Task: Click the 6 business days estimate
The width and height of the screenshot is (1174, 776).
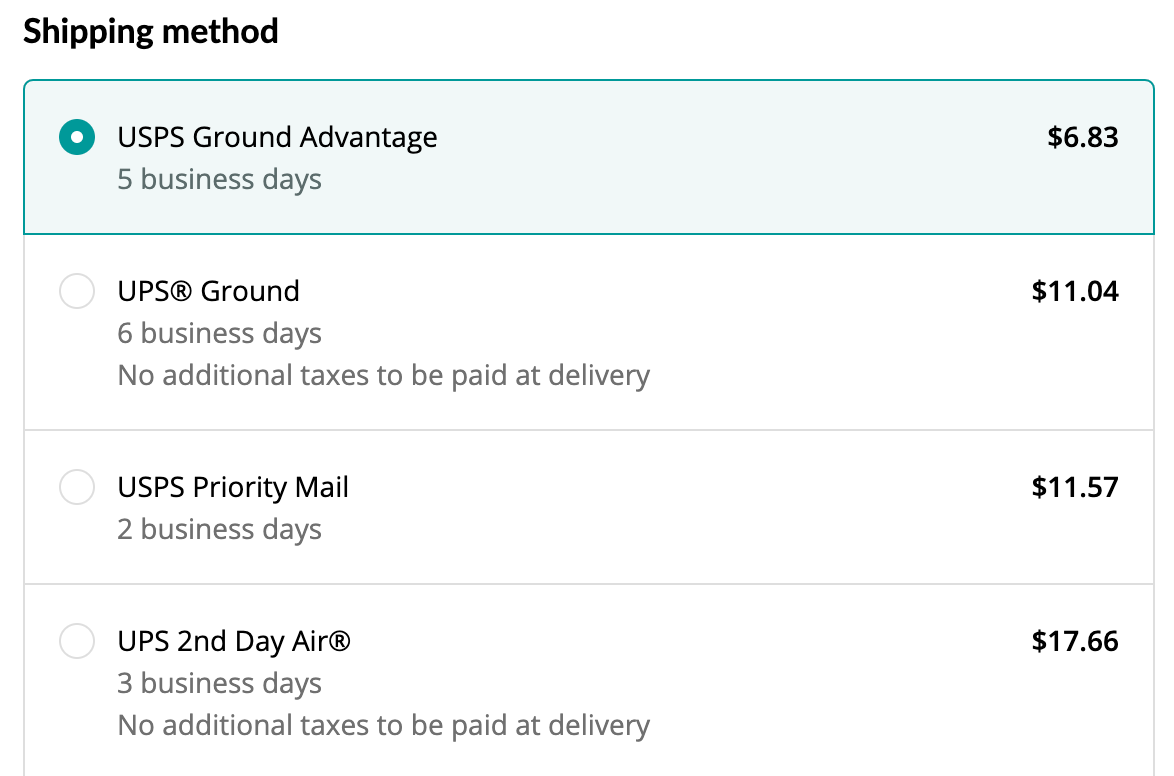Action: [x=219, y=334]
